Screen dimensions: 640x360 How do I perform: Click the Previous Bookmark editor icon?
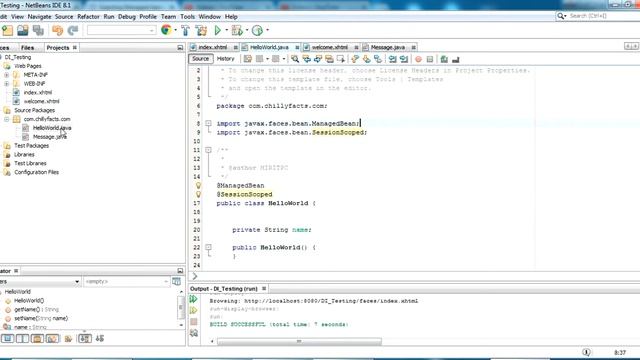(355, 59)
